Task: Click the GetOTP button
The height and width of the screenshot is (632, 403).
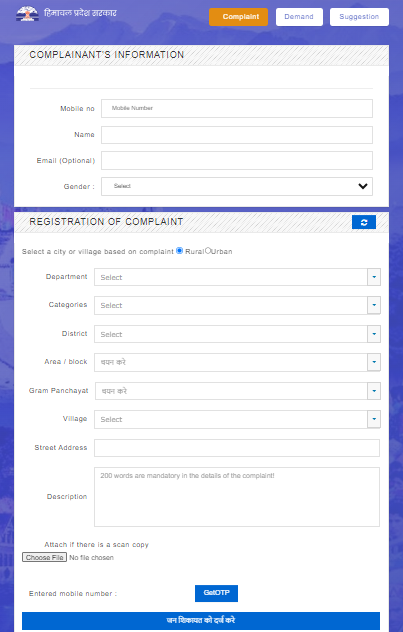Action: tap(216, 593)
